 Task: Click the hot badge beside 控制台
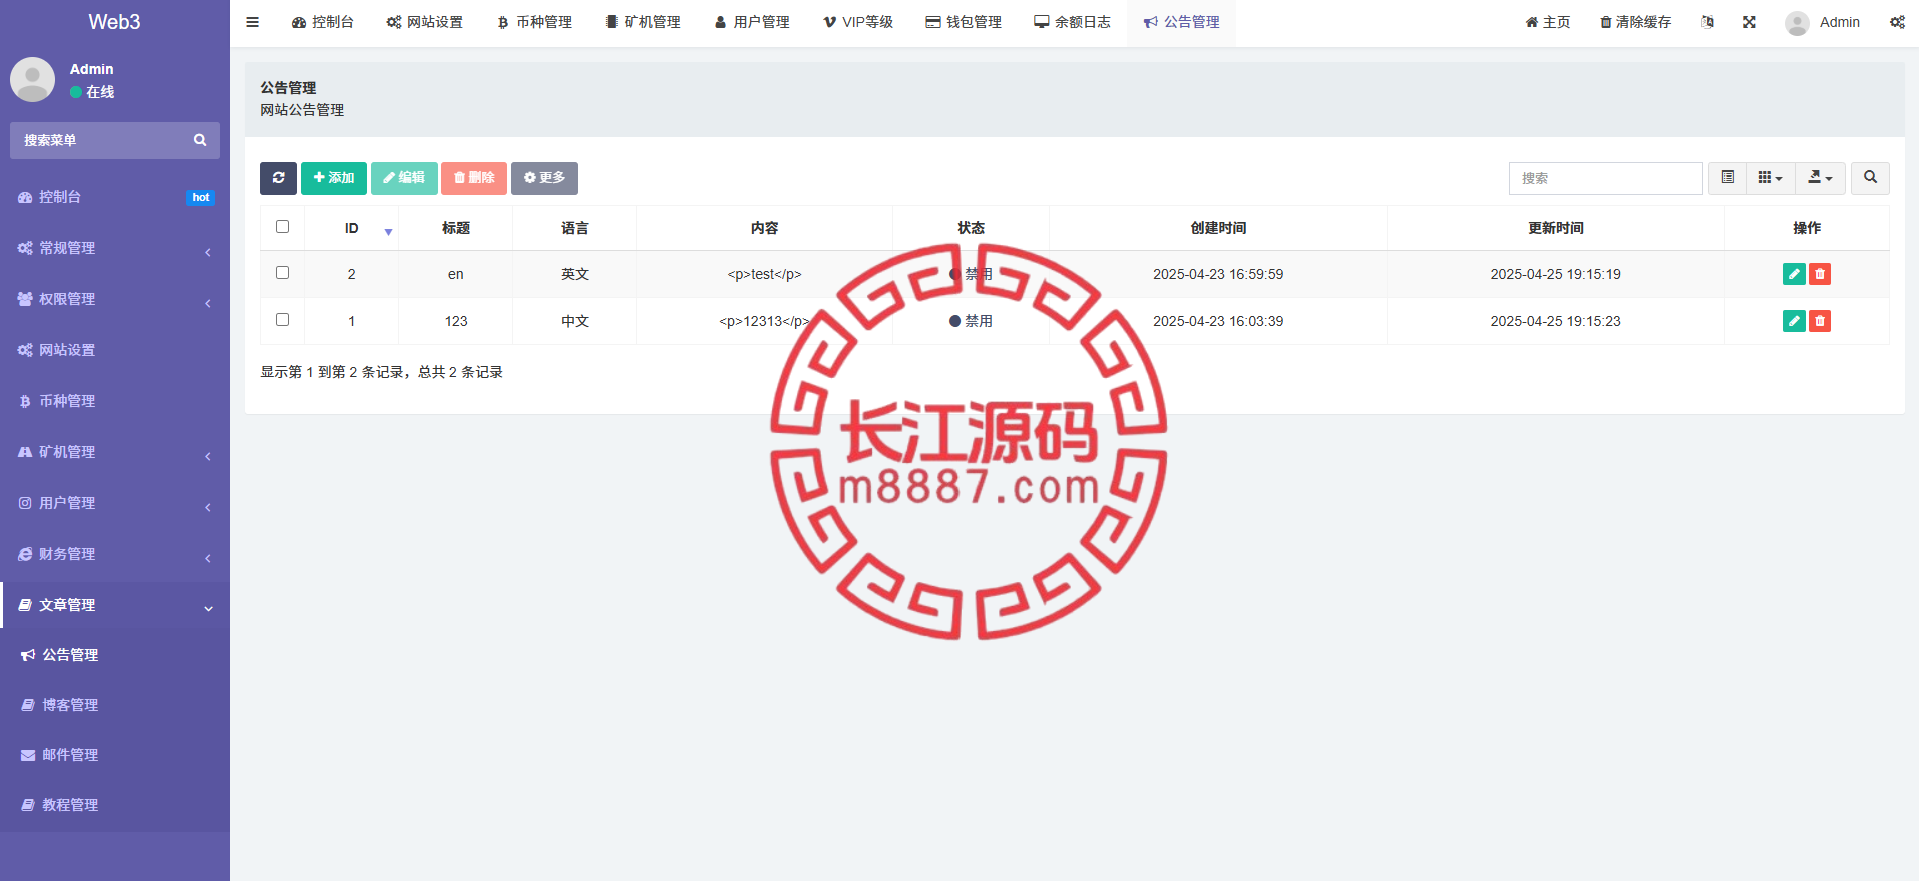[x=201, y=197]
